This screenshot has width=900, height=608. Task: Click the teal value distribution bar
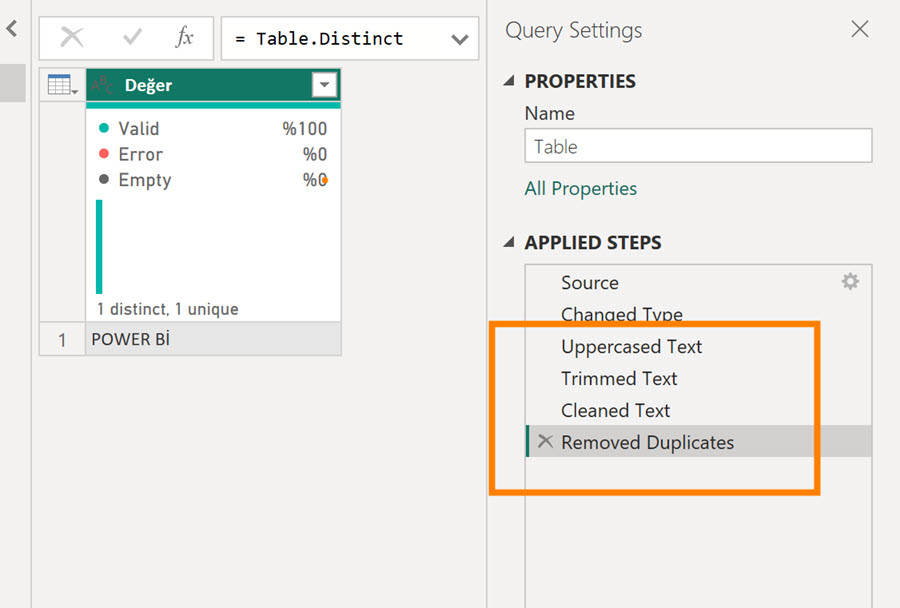[x=99, y=246]
